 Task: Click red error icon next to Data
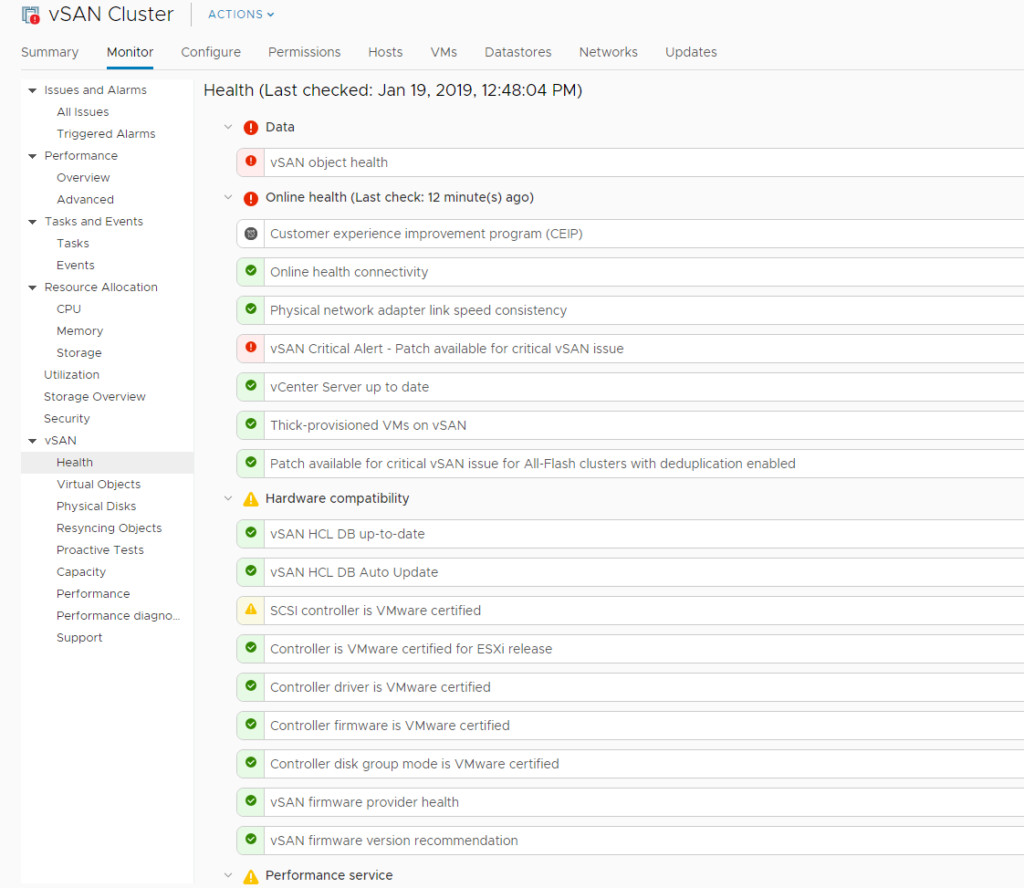tap(251, 127)
